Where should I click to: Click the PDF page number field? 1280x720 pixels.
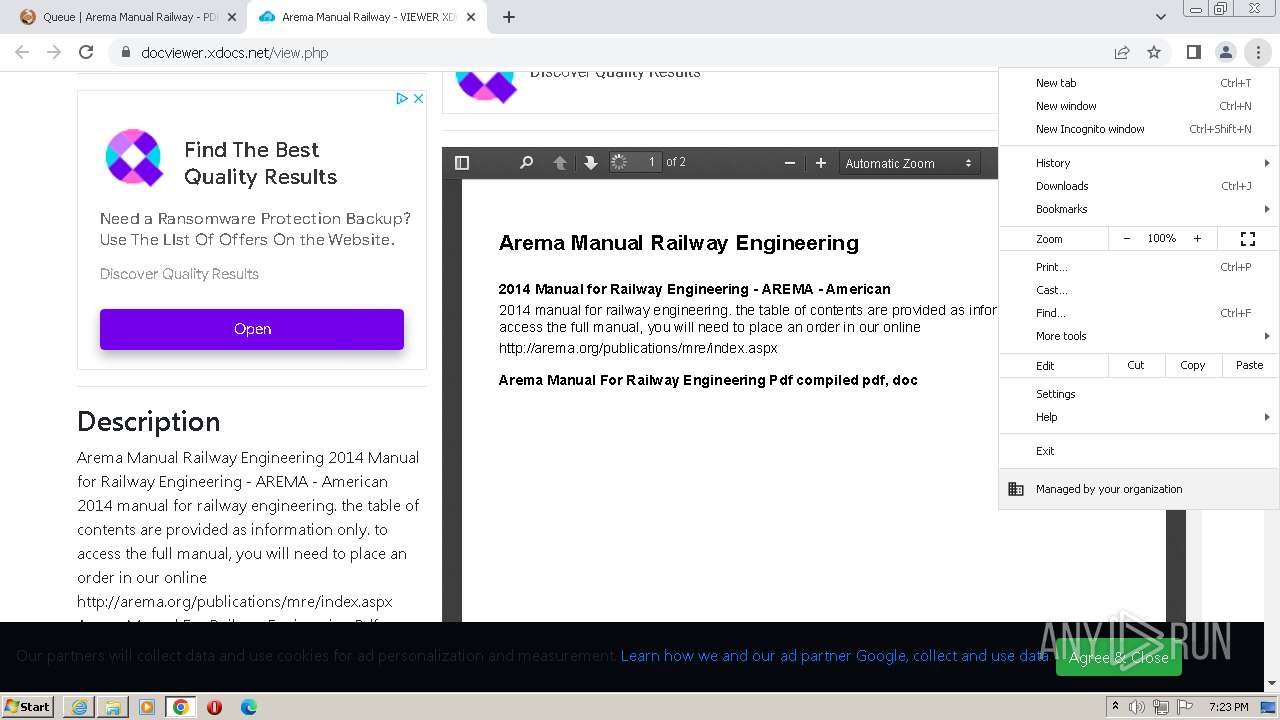coord(636,162)
